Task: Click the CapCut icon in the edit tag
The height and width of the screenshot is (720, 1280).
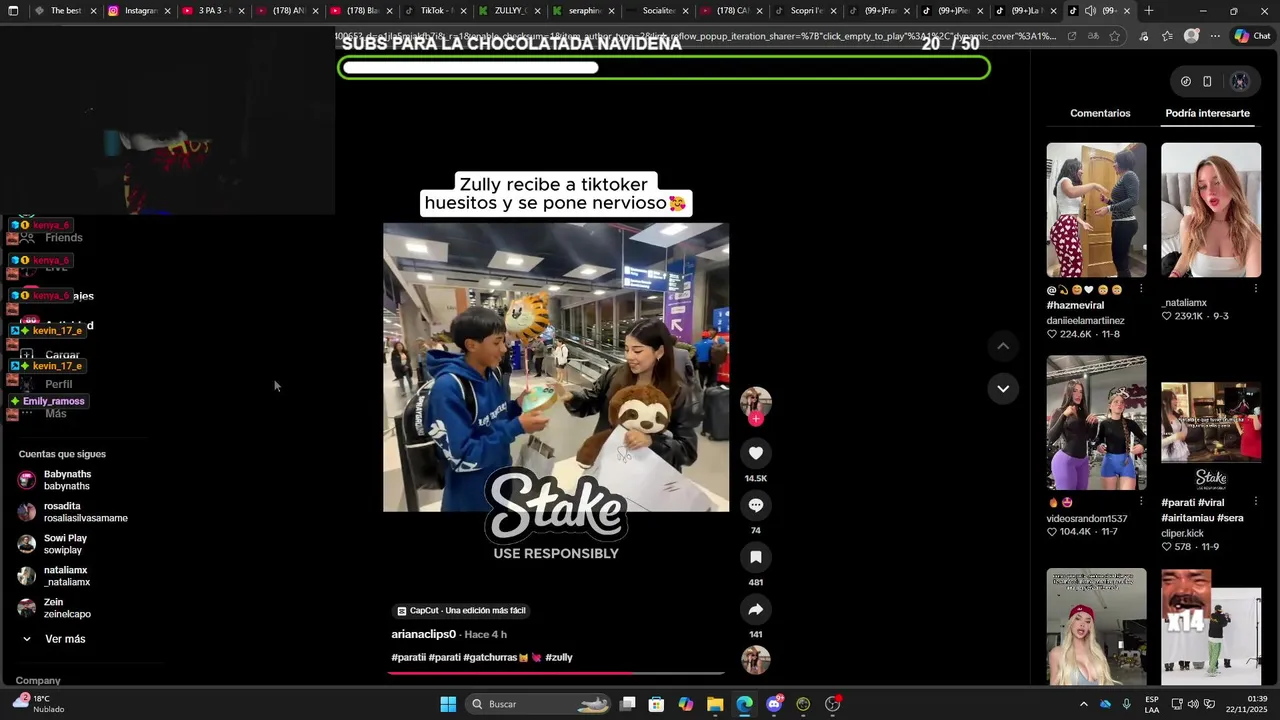Action: [402, 611]
